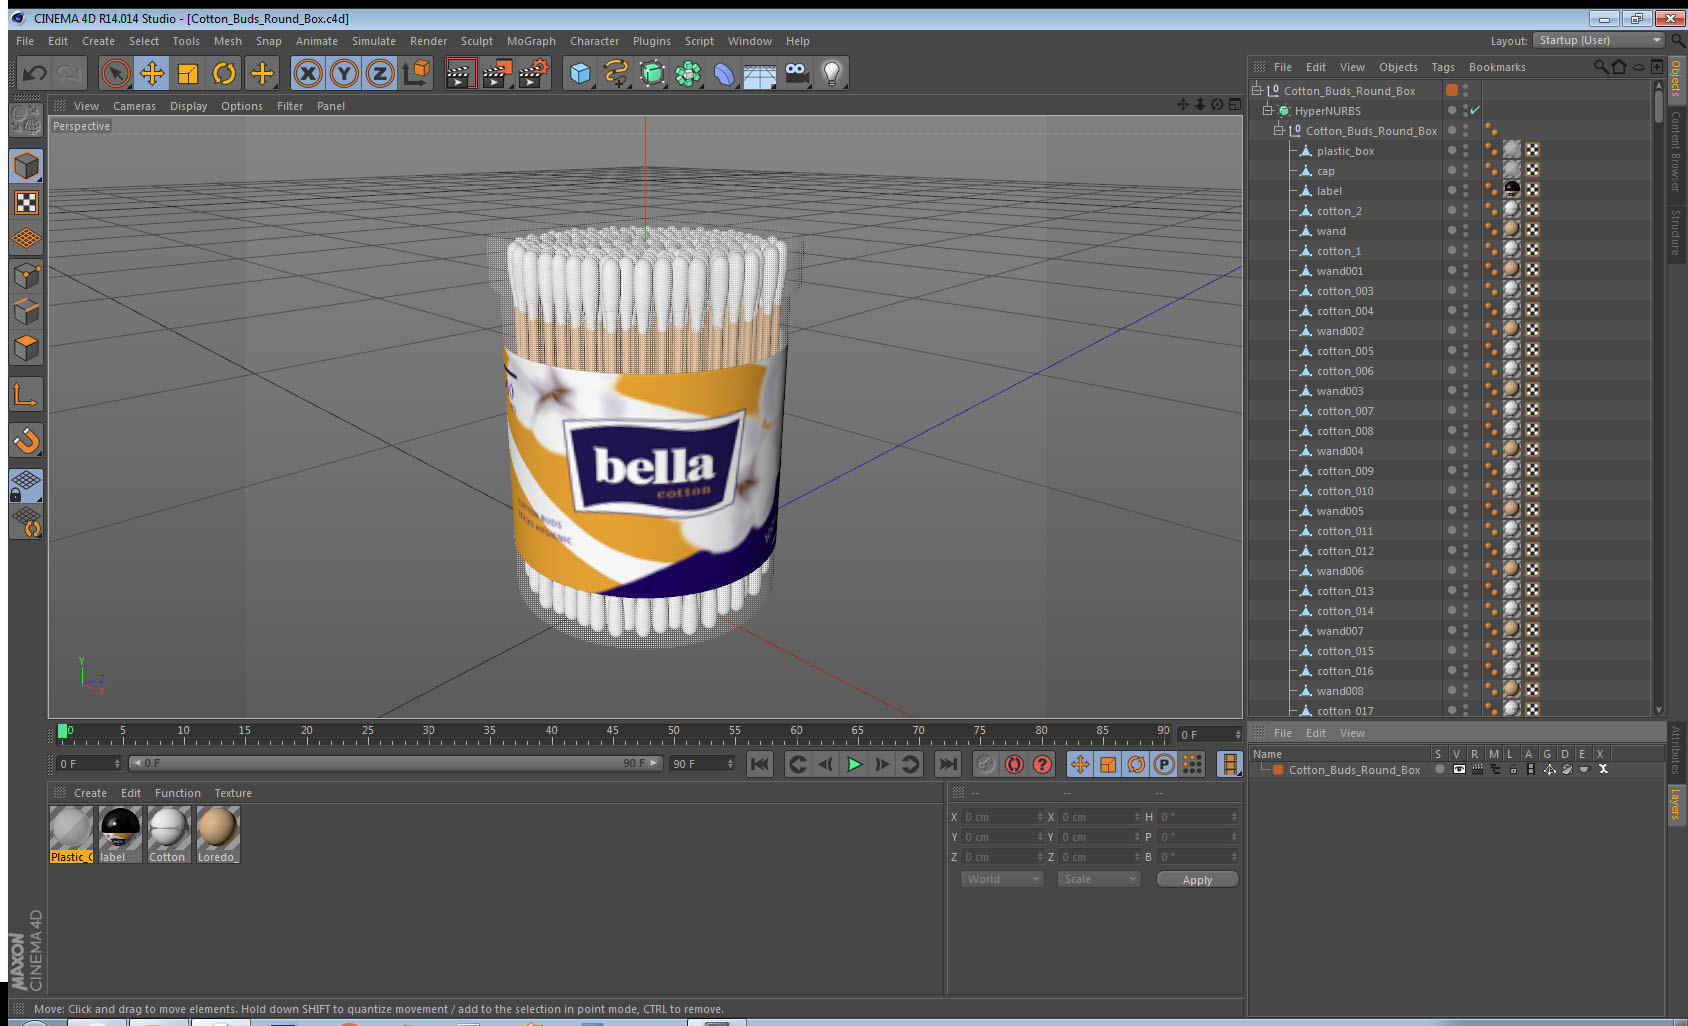Image resolution: width=1688 pixels, height=1026 pixels.
Task: Open the deformer objects icon
Action: (x=724, y=73)
